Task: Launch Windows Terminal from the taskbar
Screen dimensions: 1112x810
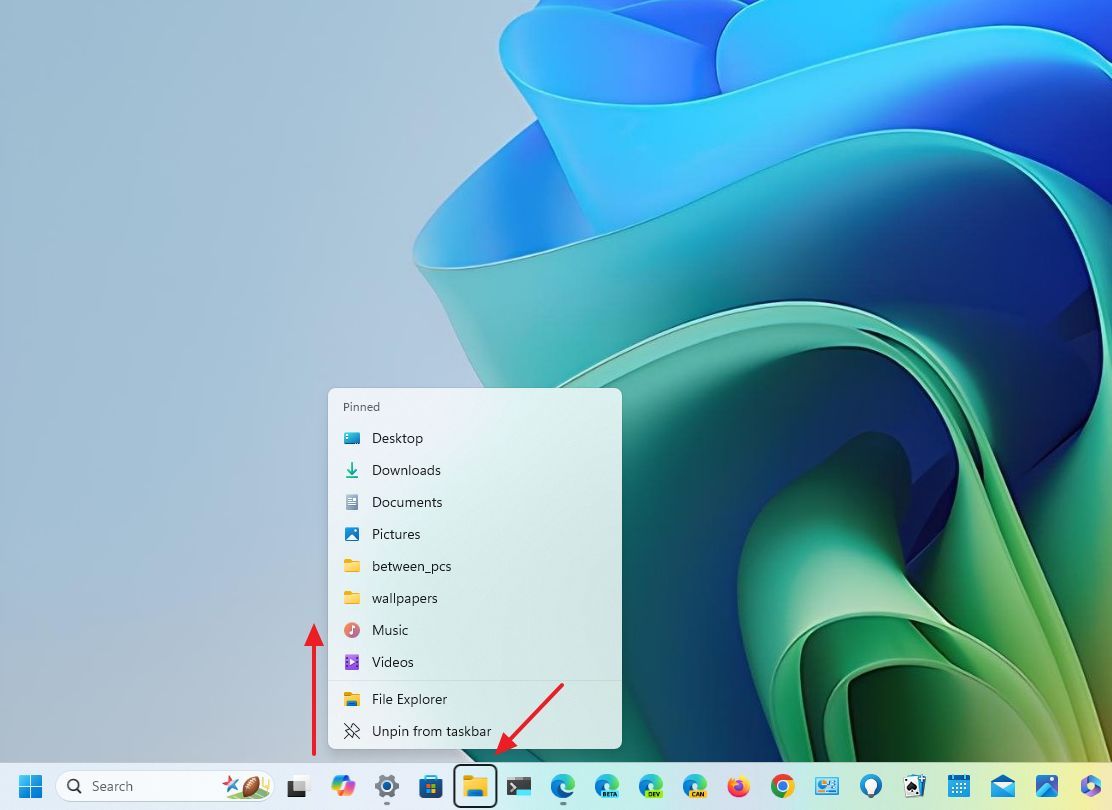Action: (519, 786)
